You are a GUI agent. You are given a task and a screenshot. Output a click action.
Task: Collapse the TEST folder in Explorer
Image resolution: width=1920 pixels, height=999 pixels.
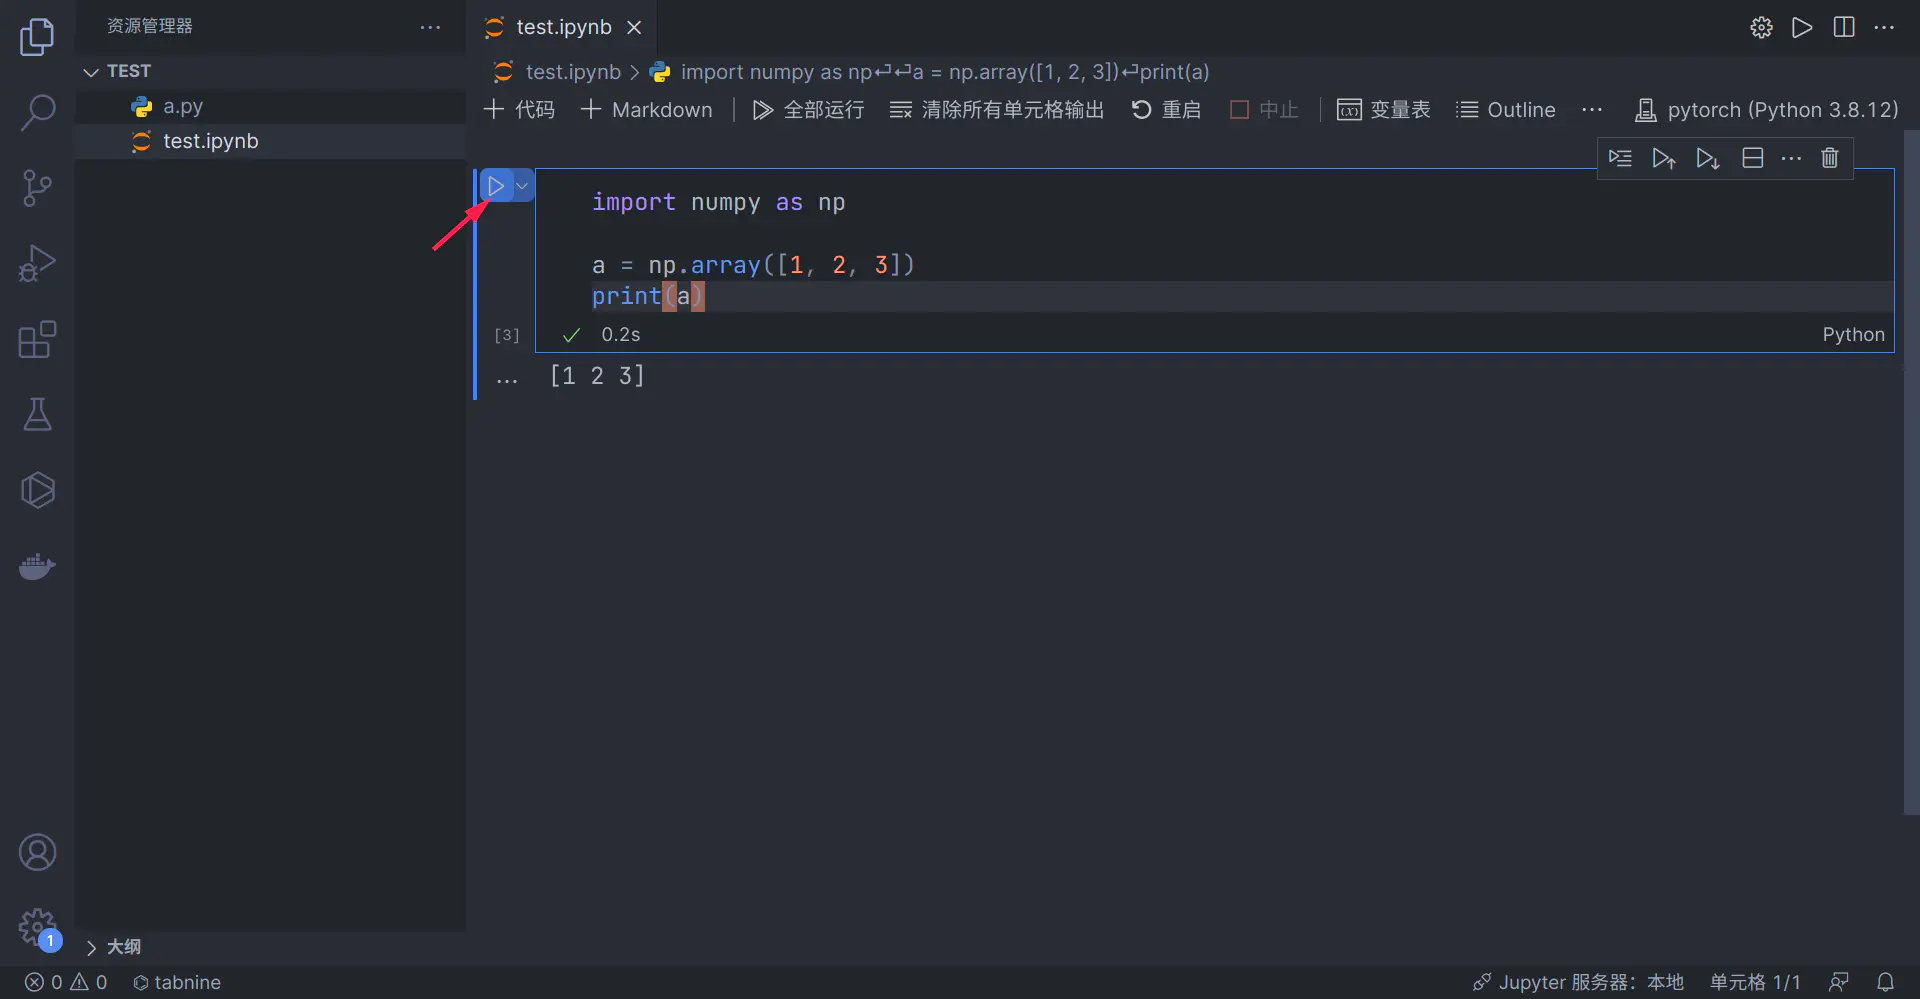click(x=91, y=71)
